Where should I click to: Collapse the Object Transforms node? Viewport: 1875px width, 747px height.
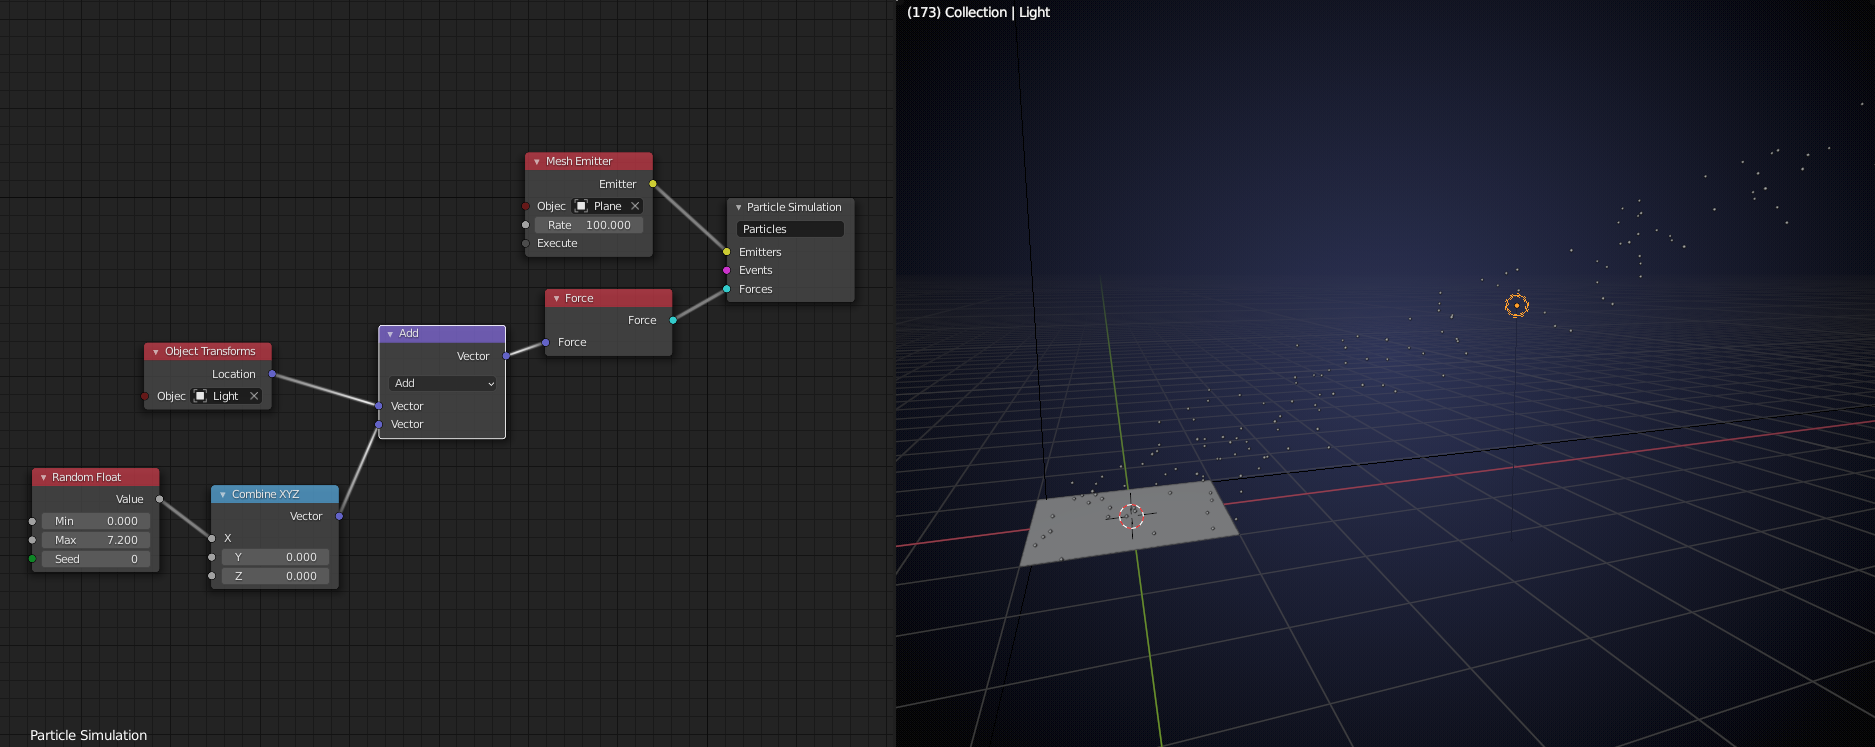click(156, 352)
